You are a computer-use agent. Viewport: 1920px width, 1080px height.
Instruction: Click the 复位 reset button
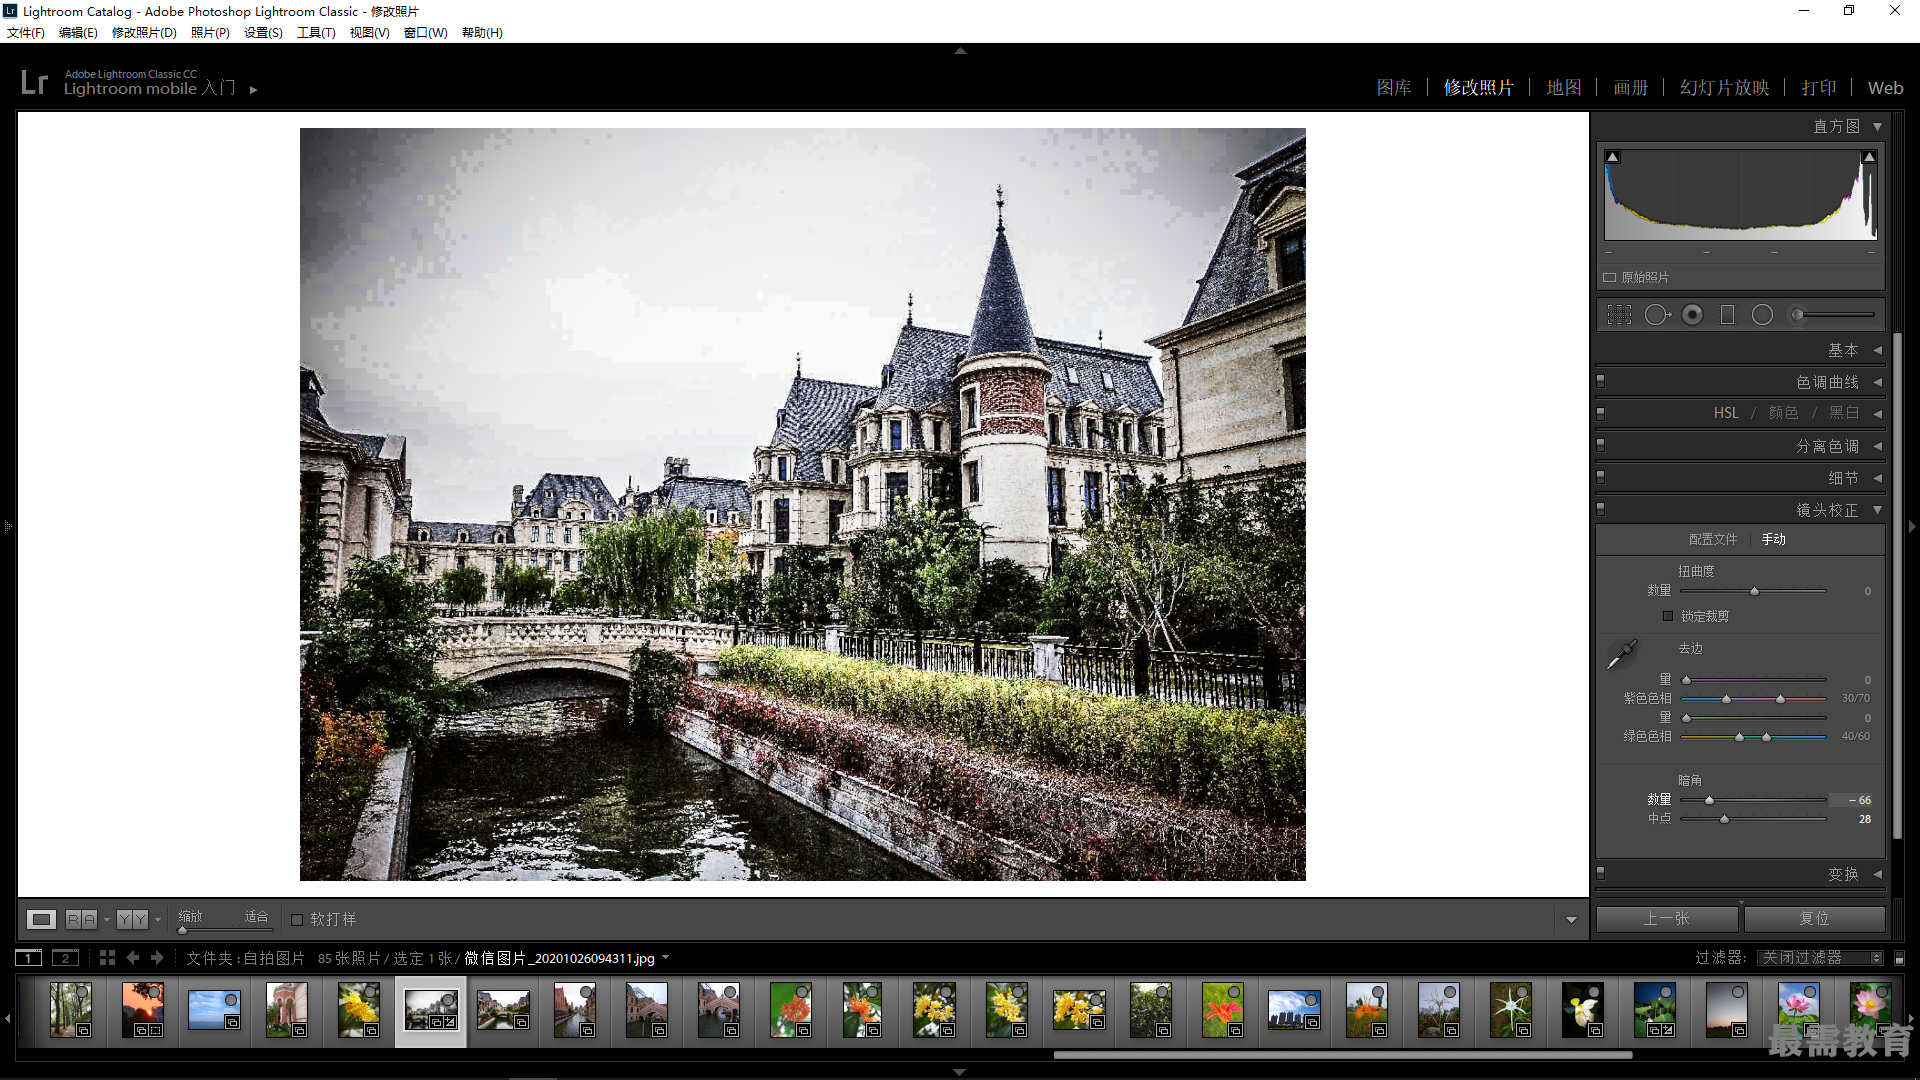(1814, 918)
